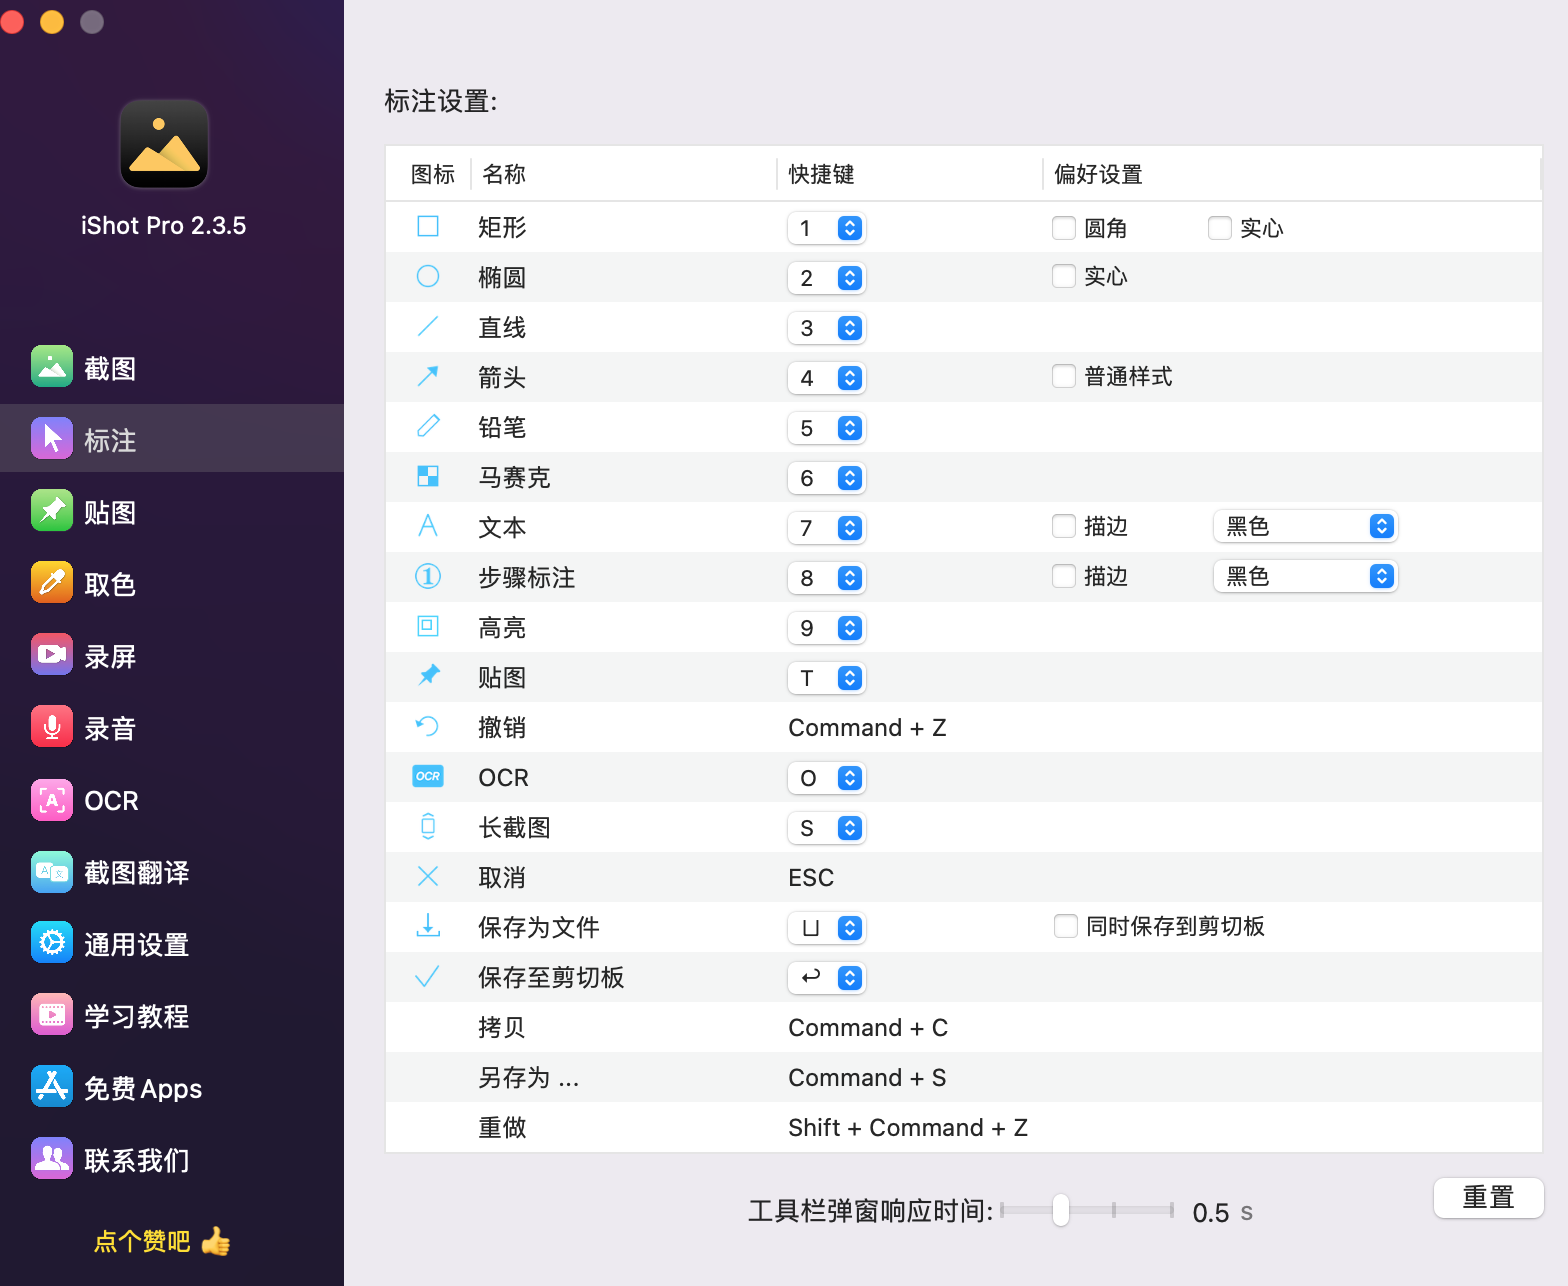Click the 点个赞吧 link
1568x1286 pixels.
coord(162,1241)
